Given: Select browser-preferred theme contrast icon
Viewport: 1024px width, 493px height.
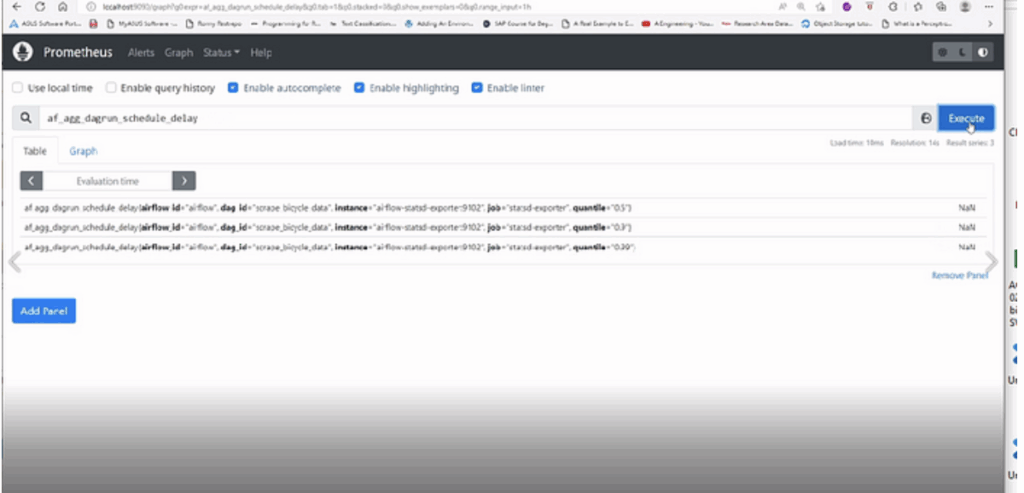Looking at the screenshot, I should (982, 53).
